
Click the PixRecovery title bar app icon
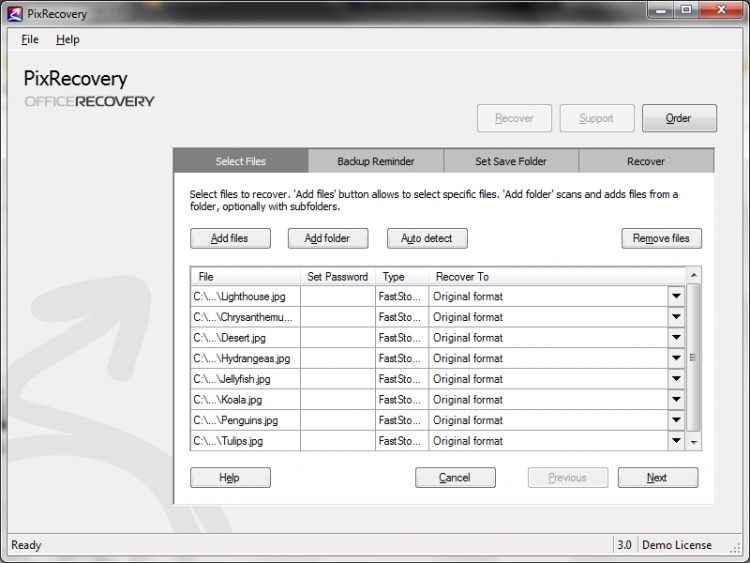[x=15, y=14]
